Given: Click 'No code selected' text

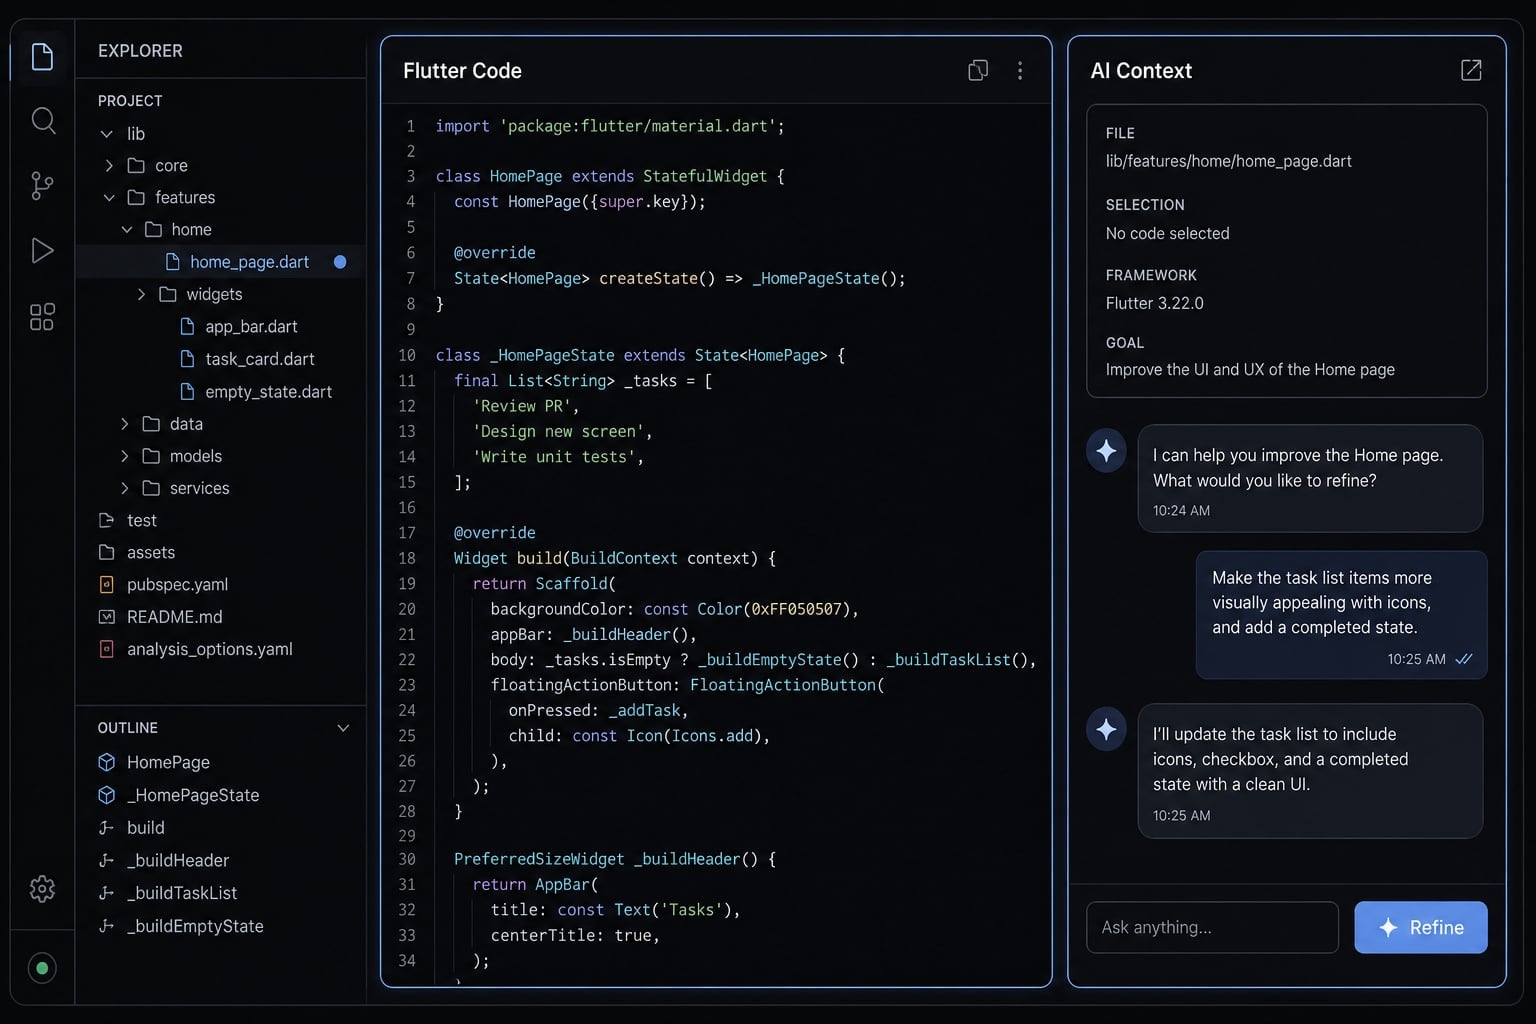Looking at the screenshot, I should (1167, 233).
